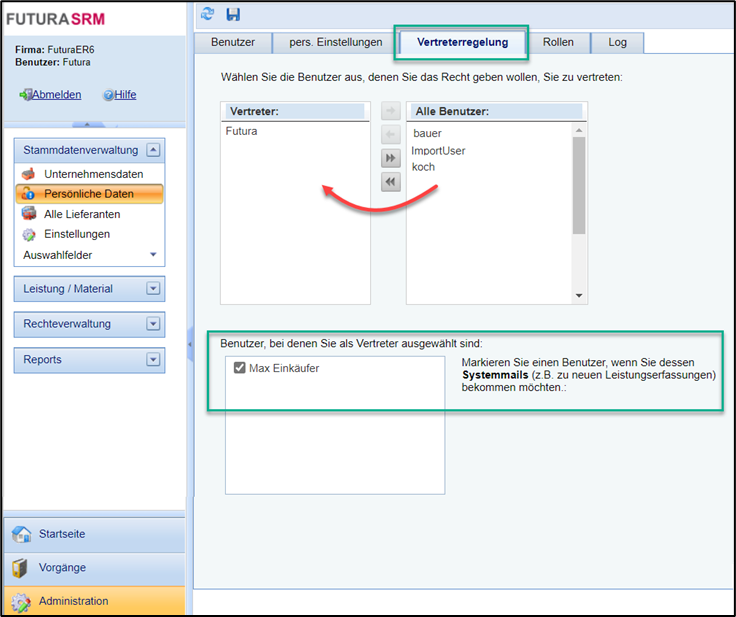Select user koch in Alle Benutzer
Viewport: 736px width, 617px height.
coord(423,167)
